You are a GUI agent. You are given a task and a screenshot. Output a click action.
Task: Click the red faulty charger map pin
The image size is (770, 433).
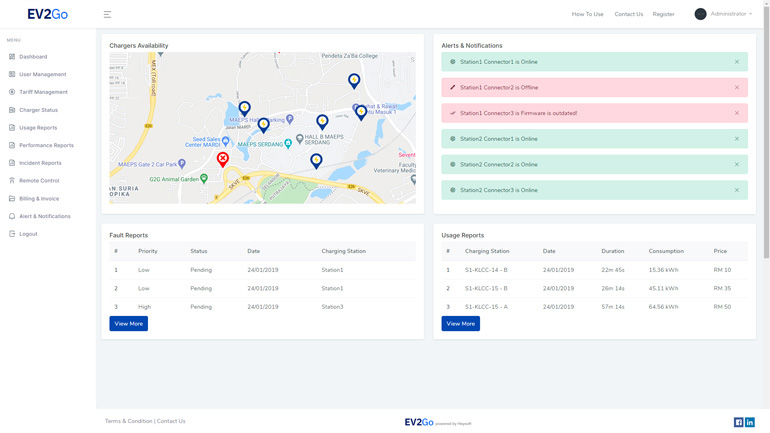pyautogui.click(x=223, y=158)
